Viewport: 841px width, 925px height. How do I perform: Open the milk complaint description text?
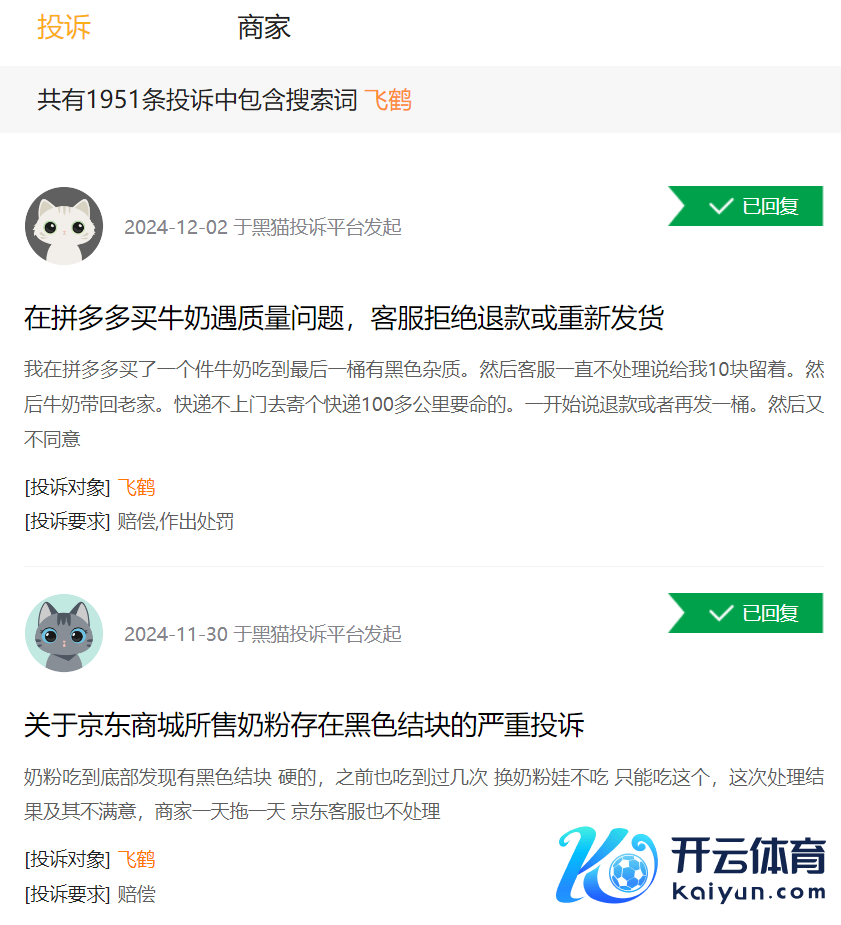click(x=424, y=404)
